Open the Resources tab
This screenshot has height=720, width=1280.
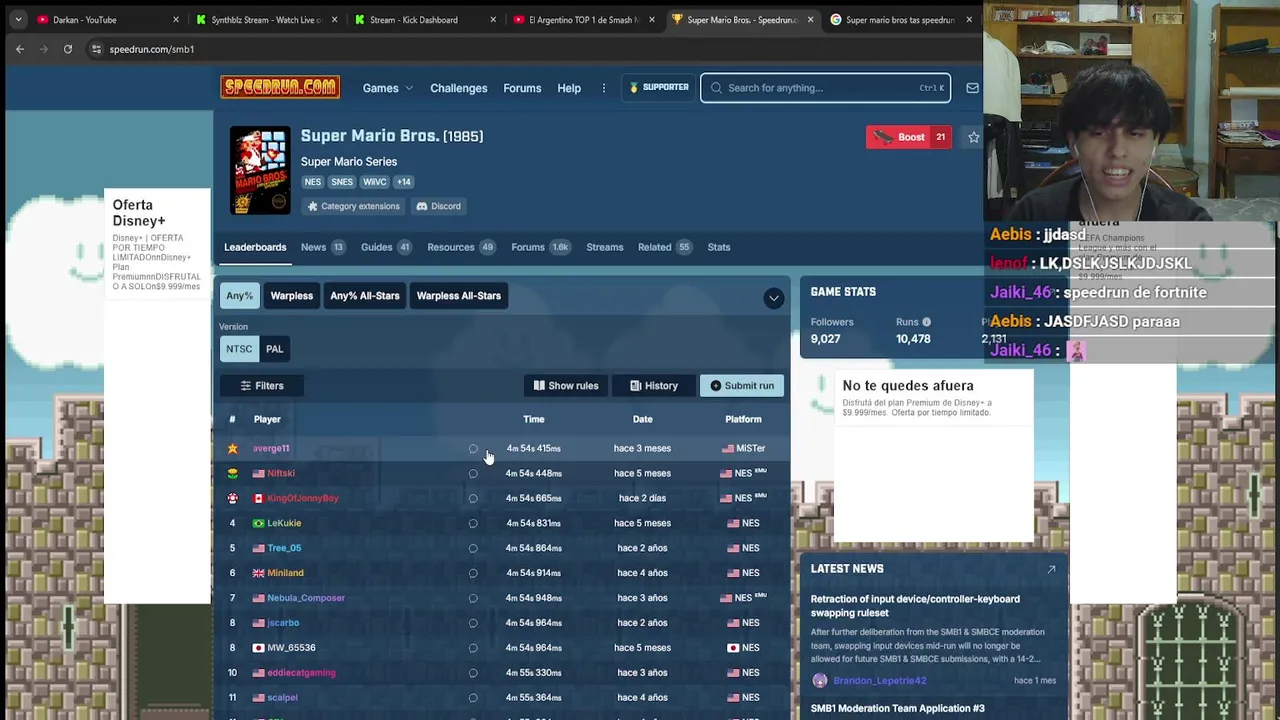click(461, 247)
